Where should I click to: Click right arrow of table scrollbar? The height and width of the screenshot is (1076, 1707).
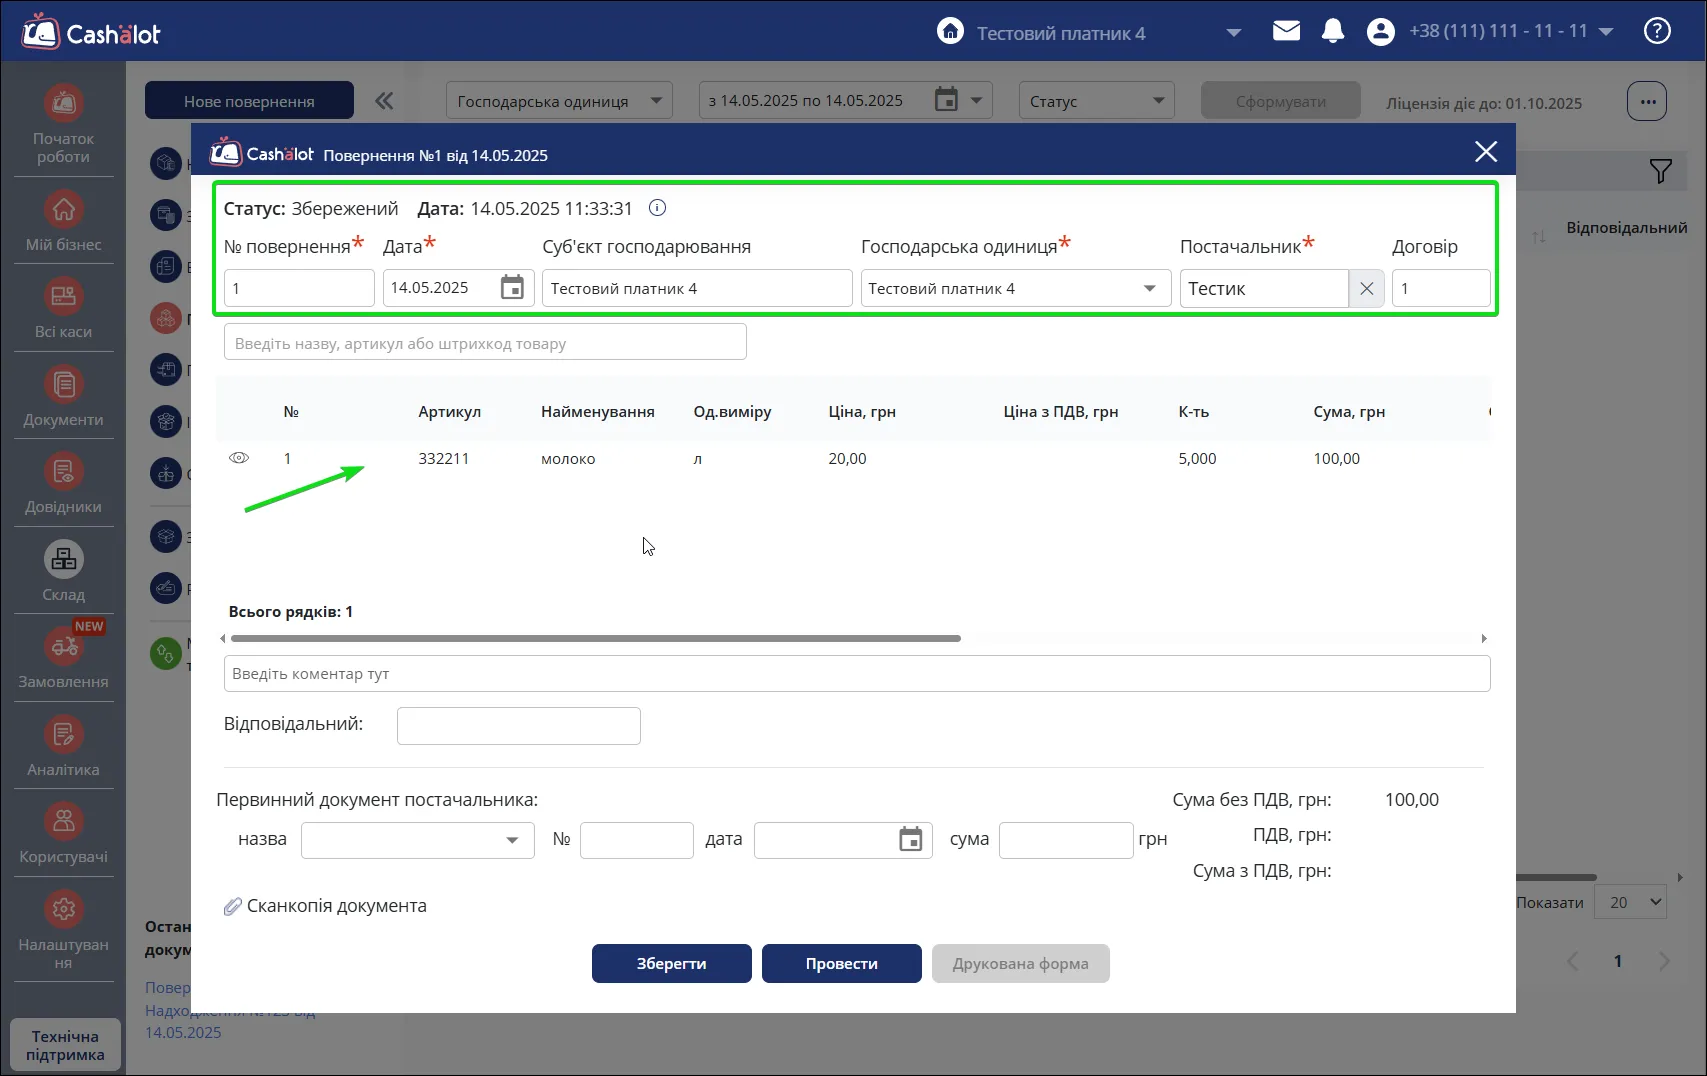pyautogui.click(x=1484, y=638)
